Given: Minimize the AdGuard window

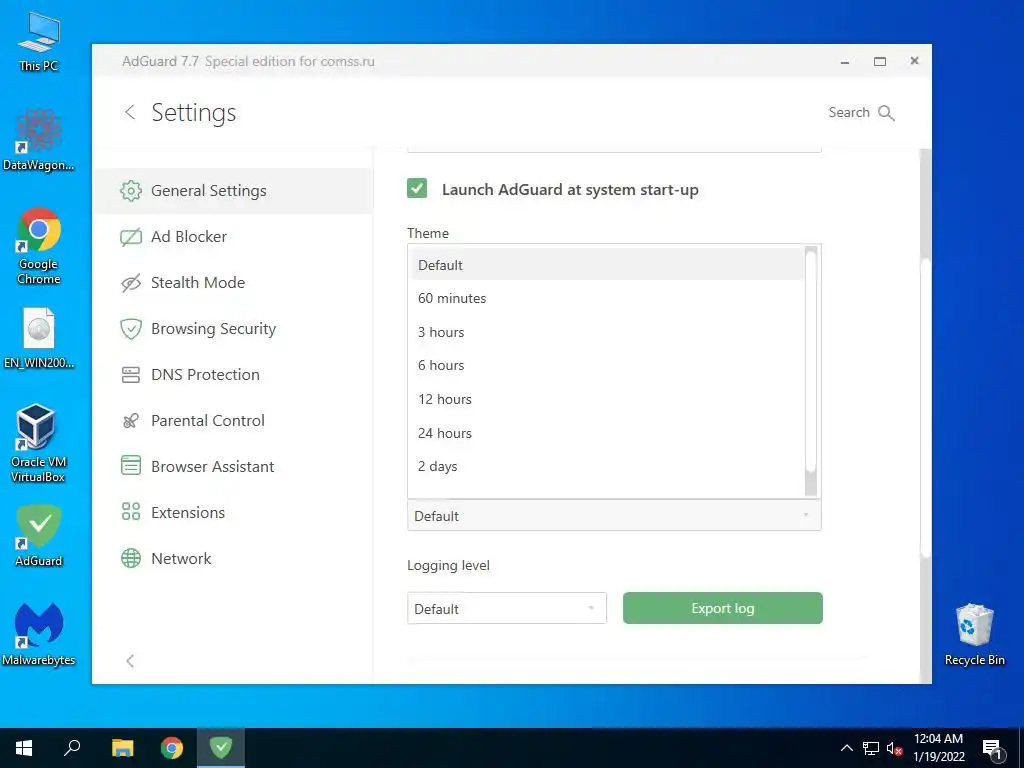Looking at the screenshot, I should pos(844,61).
